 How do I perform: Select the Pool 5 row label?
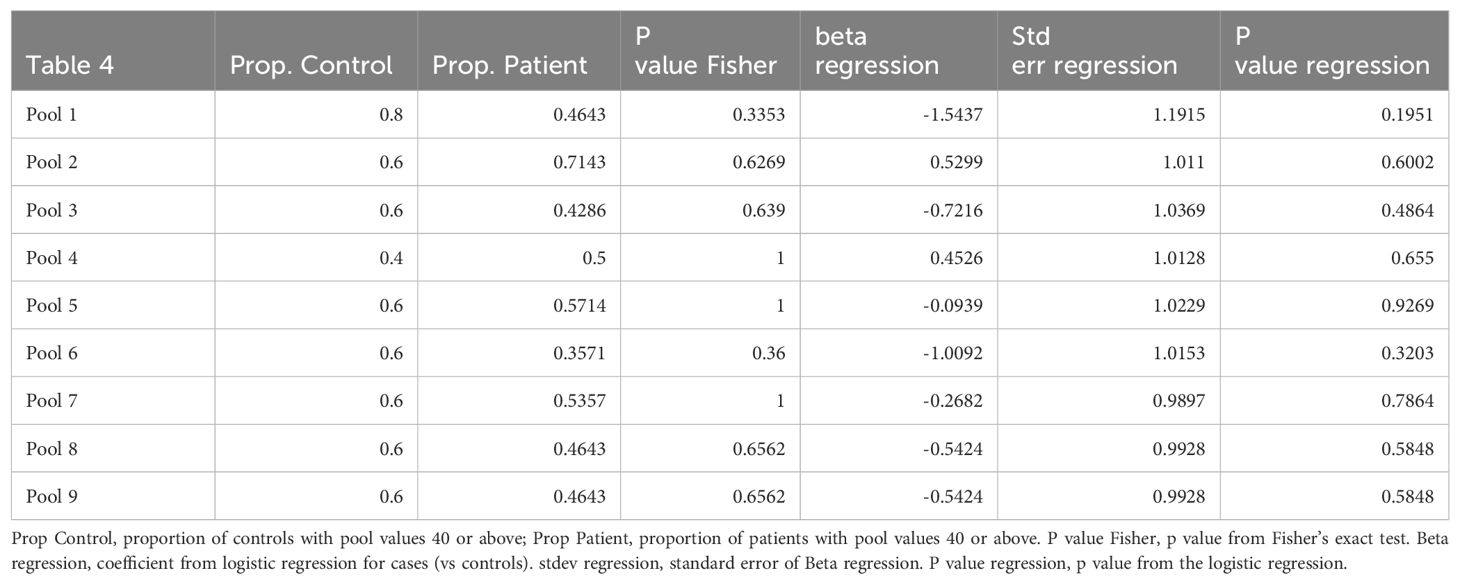(52, 306)
